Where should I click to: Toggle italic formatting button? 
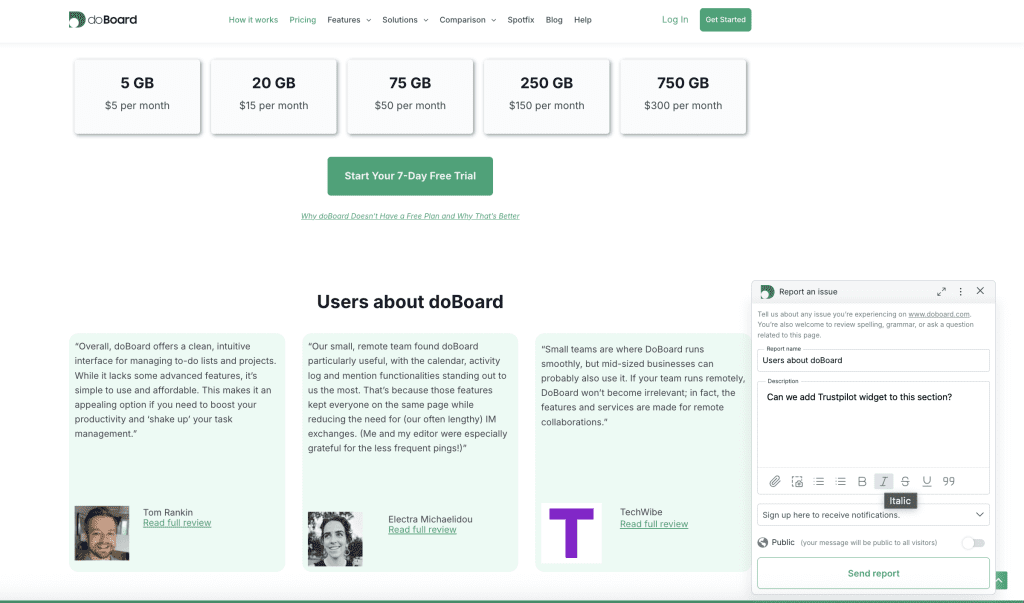coord(884,481)
